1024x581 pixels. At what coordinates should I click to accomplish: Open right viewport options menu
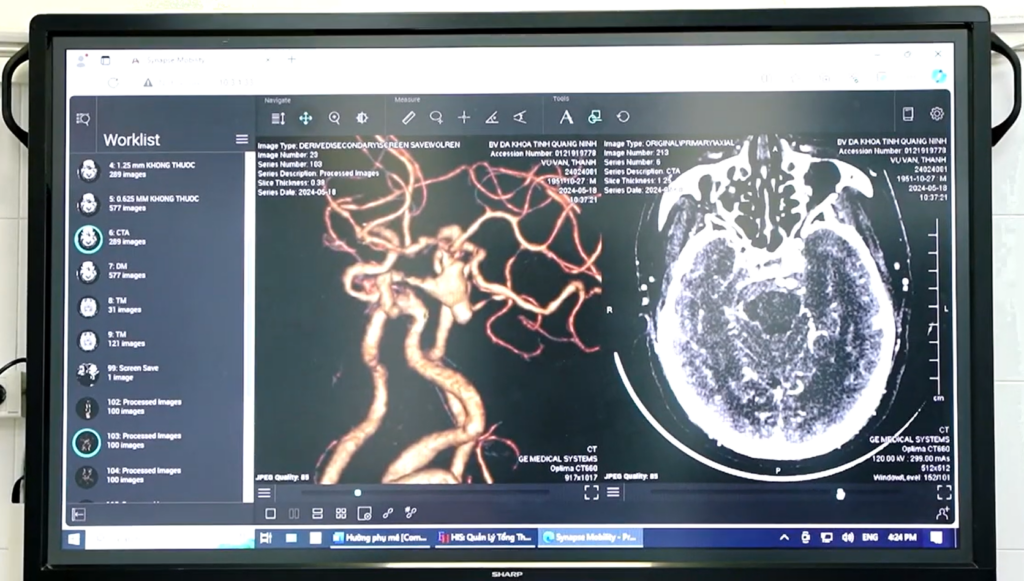click(613, 493)
